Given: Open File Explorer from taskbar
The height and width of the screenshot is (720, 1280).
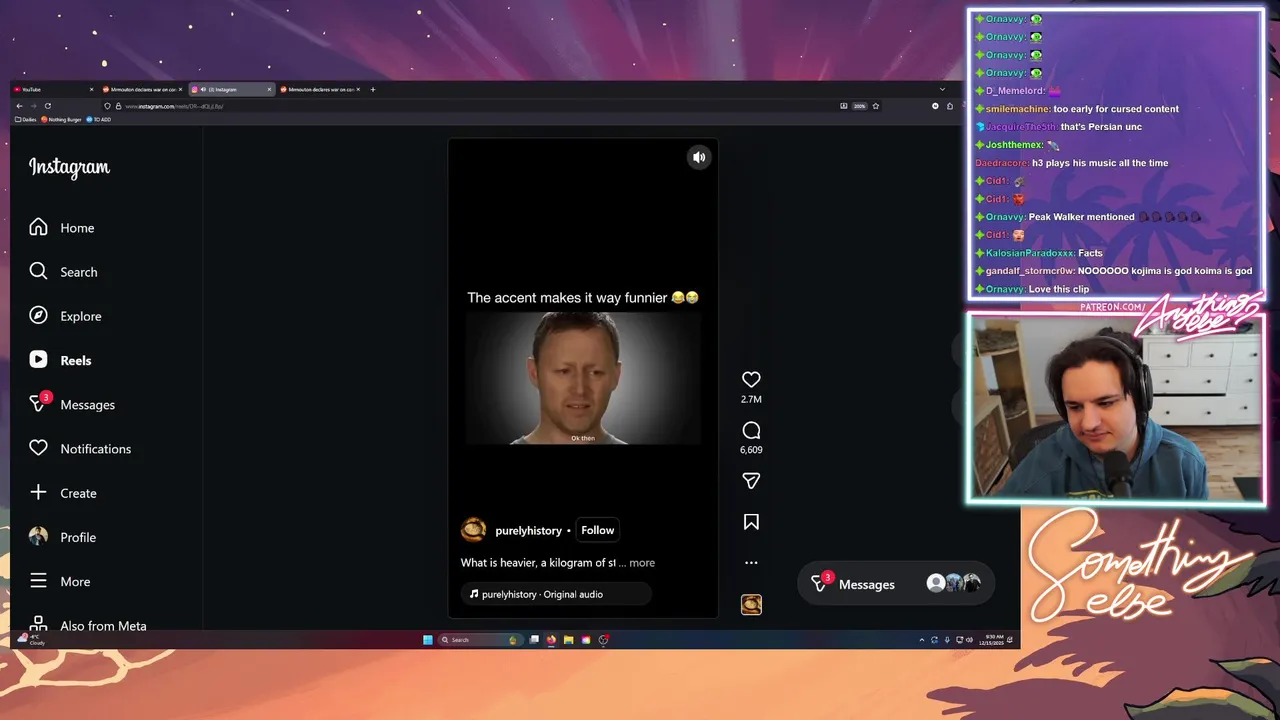Looking at the screenshot, I should pos(568,640).
